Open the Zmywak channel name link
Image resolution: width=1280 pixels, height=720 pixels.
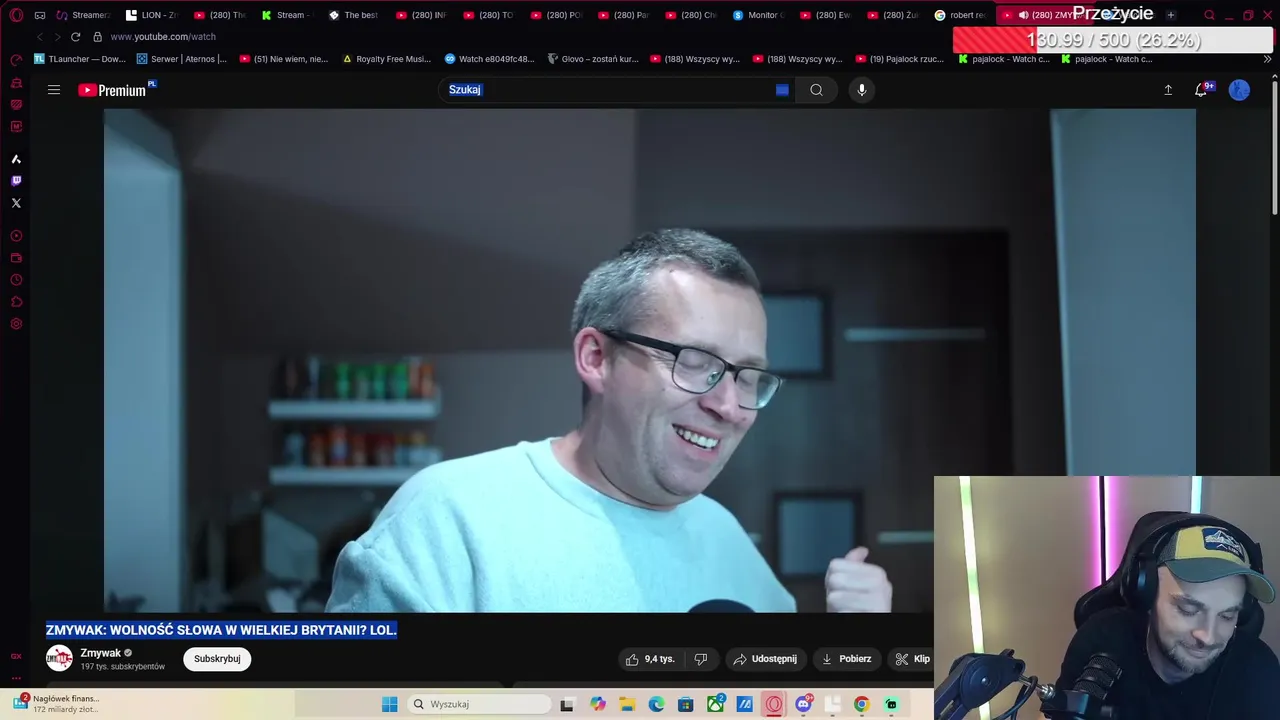[x=100, y=653]
